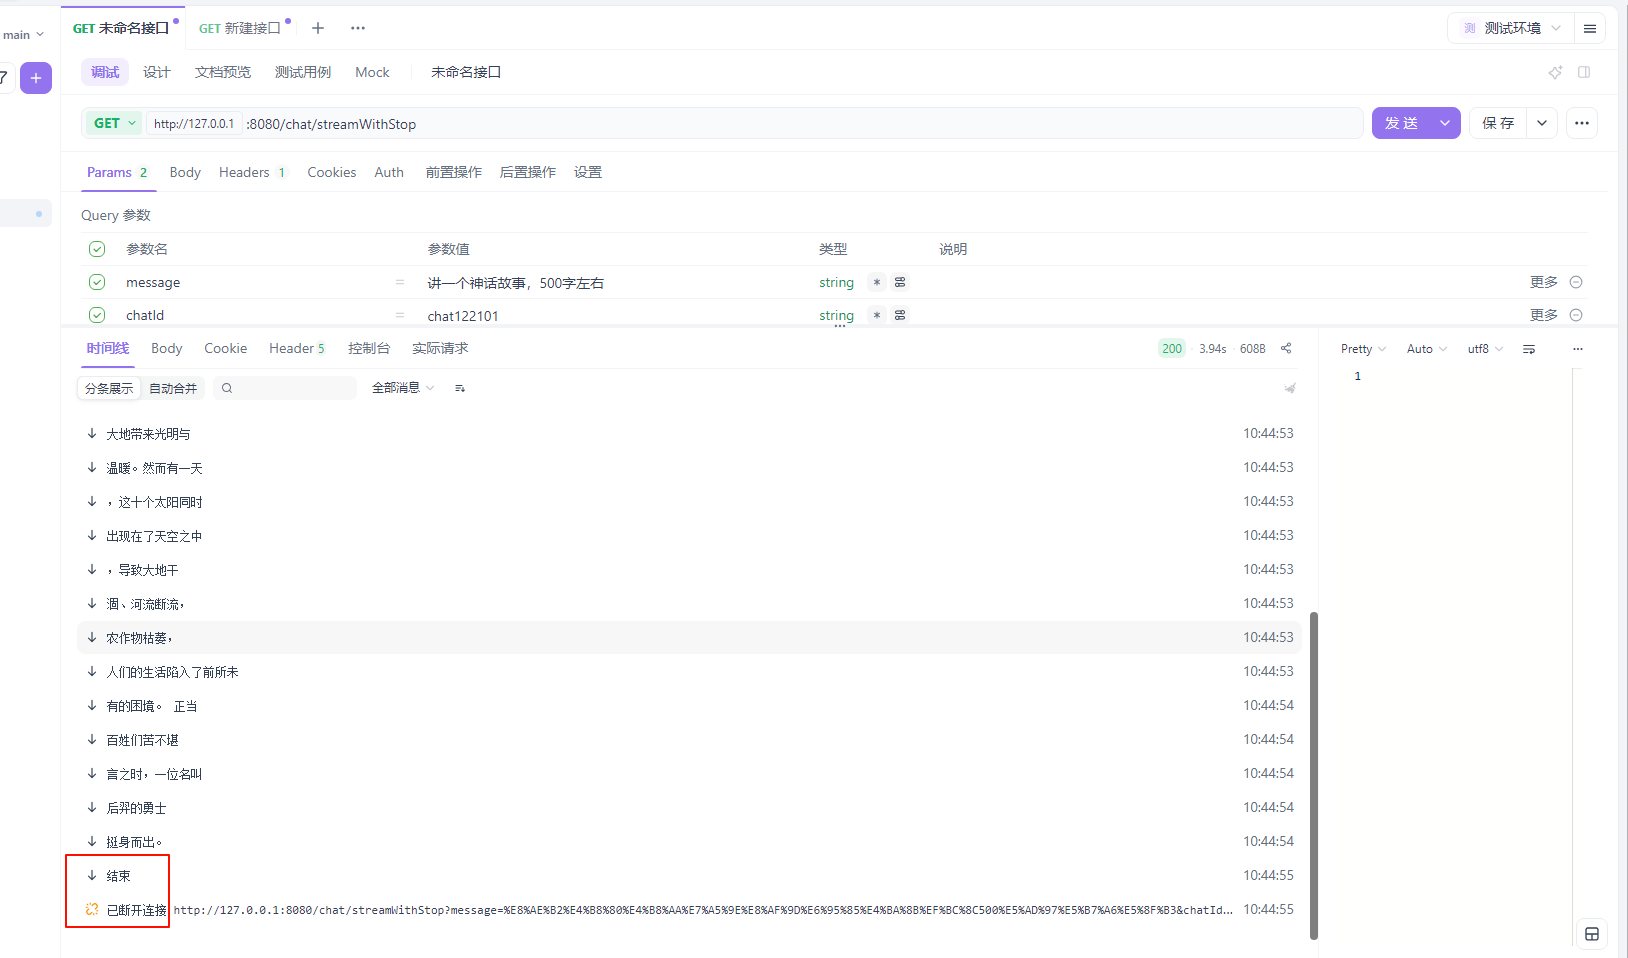Switch to the request Body tab
Image resolution: width=1628 pixels, height=958 pixels.
pos(185,172)
